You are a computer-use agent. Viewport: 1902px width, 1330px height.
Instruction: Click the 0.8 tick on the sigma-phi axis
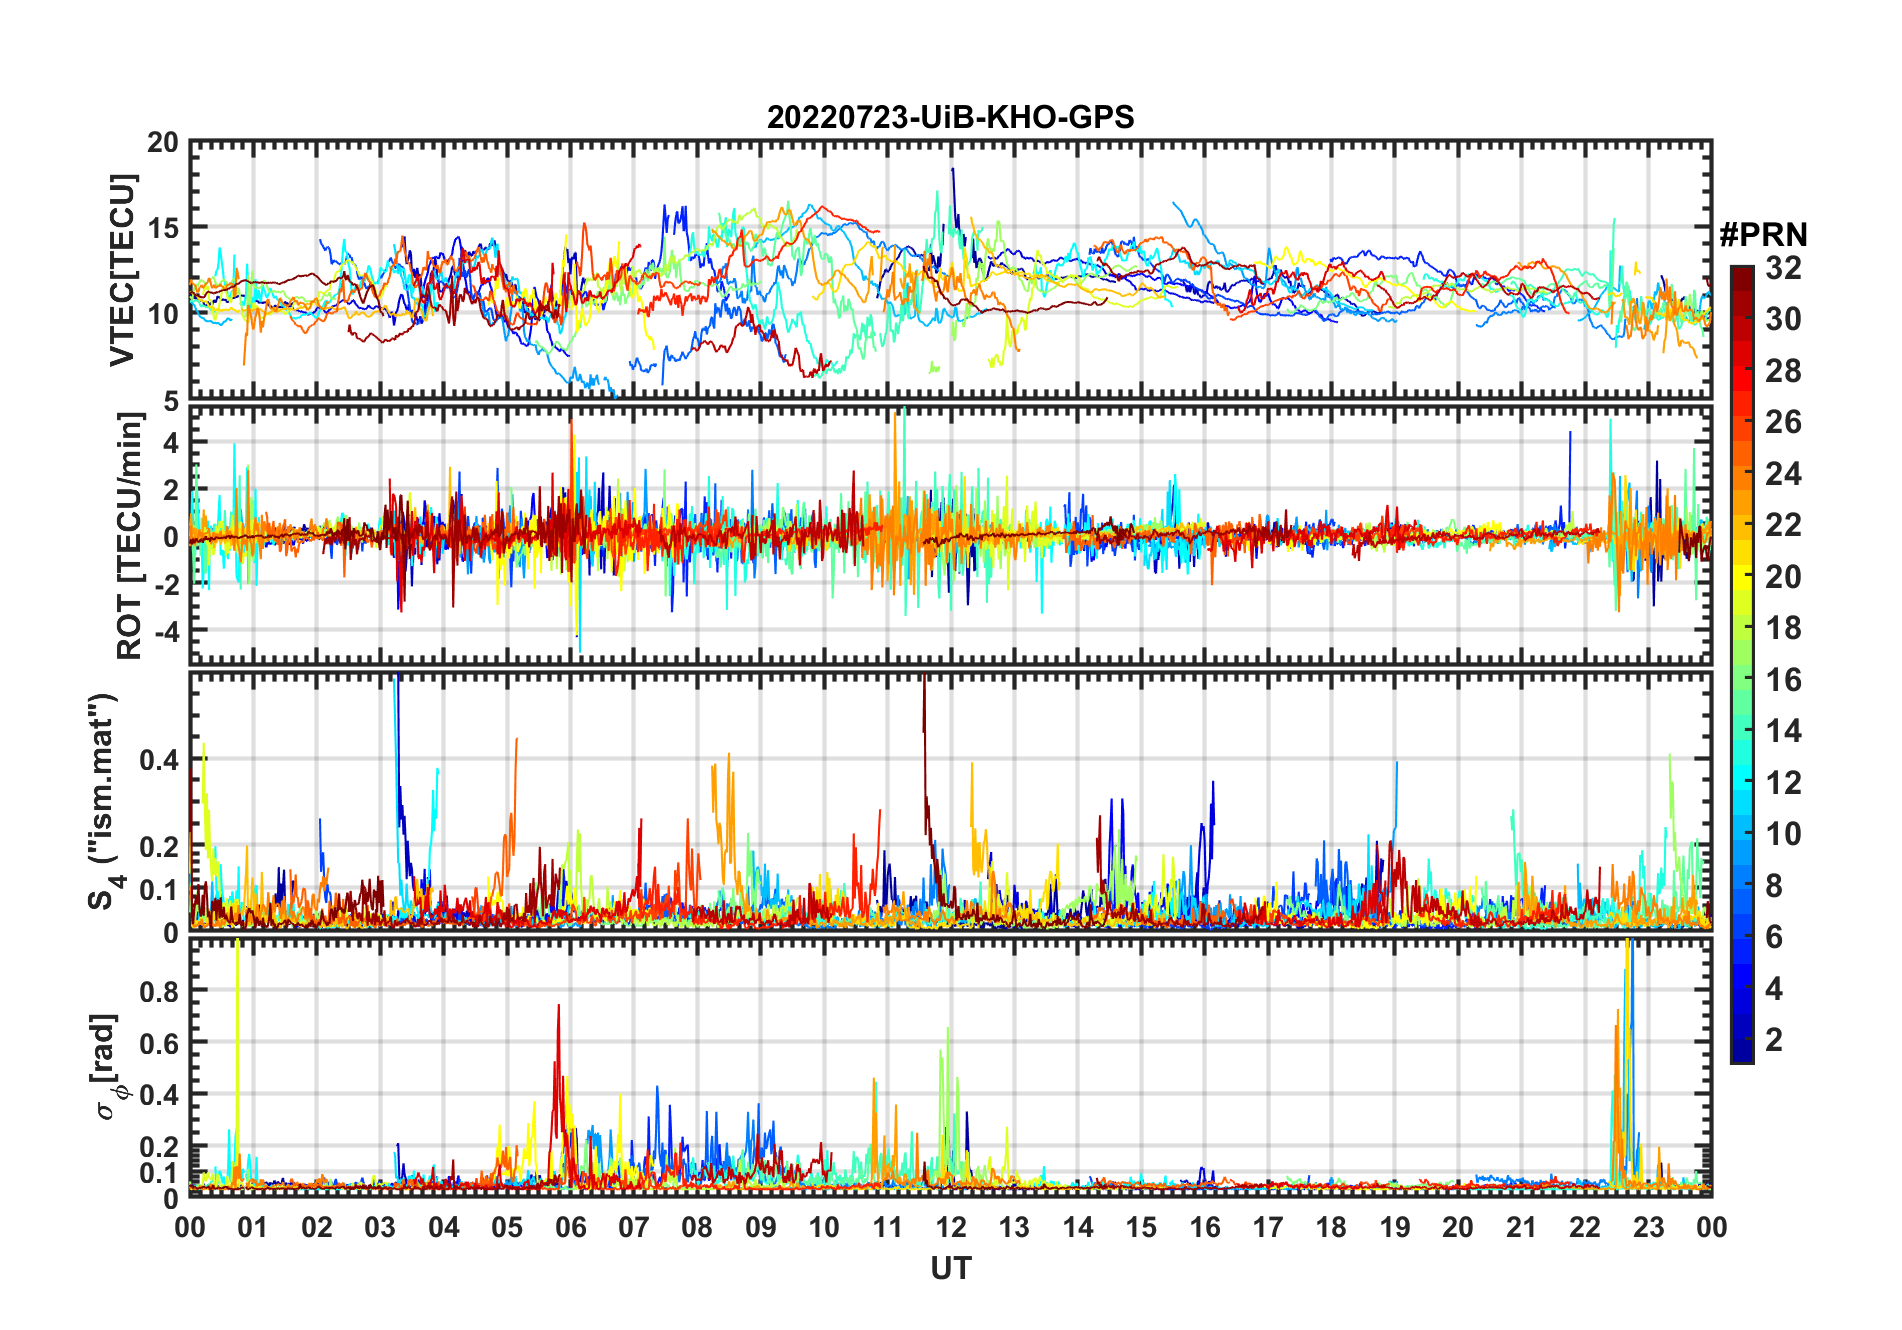[x=160, y=991]
